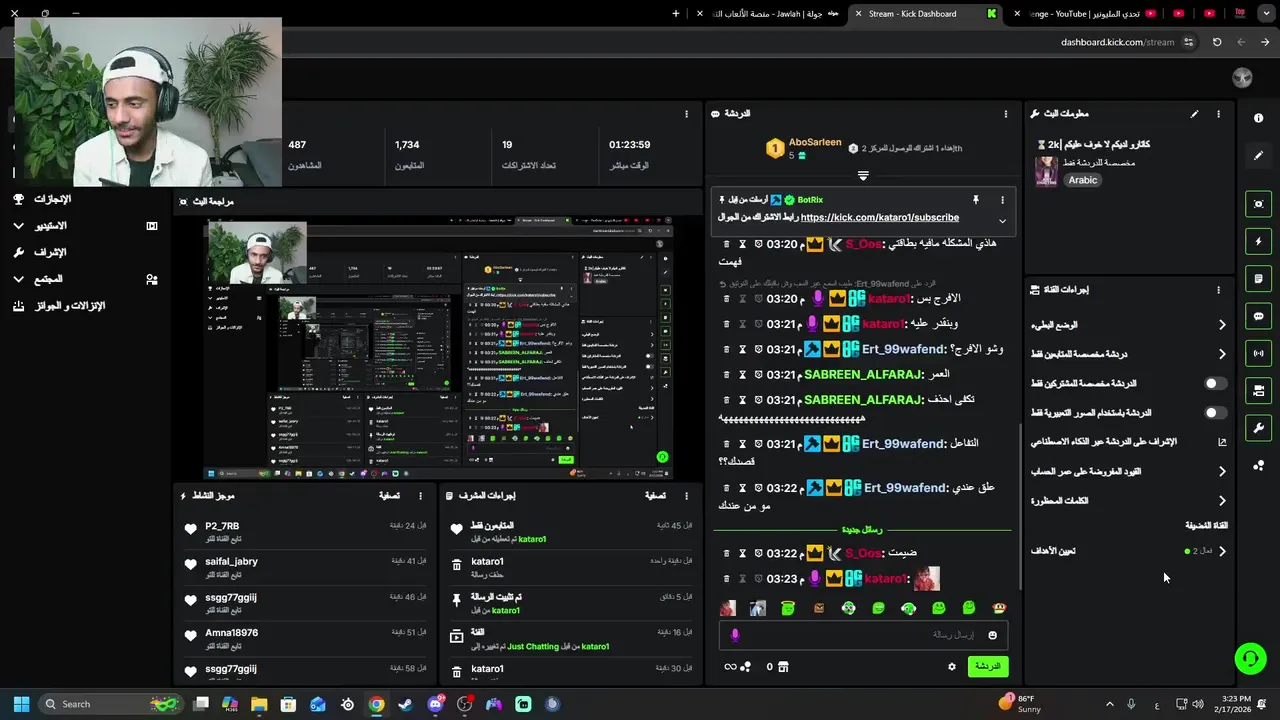Open stream info panel three-dot menu
The width and height of the screenshot is (1280, 720).
click(x=1218, y=114)
